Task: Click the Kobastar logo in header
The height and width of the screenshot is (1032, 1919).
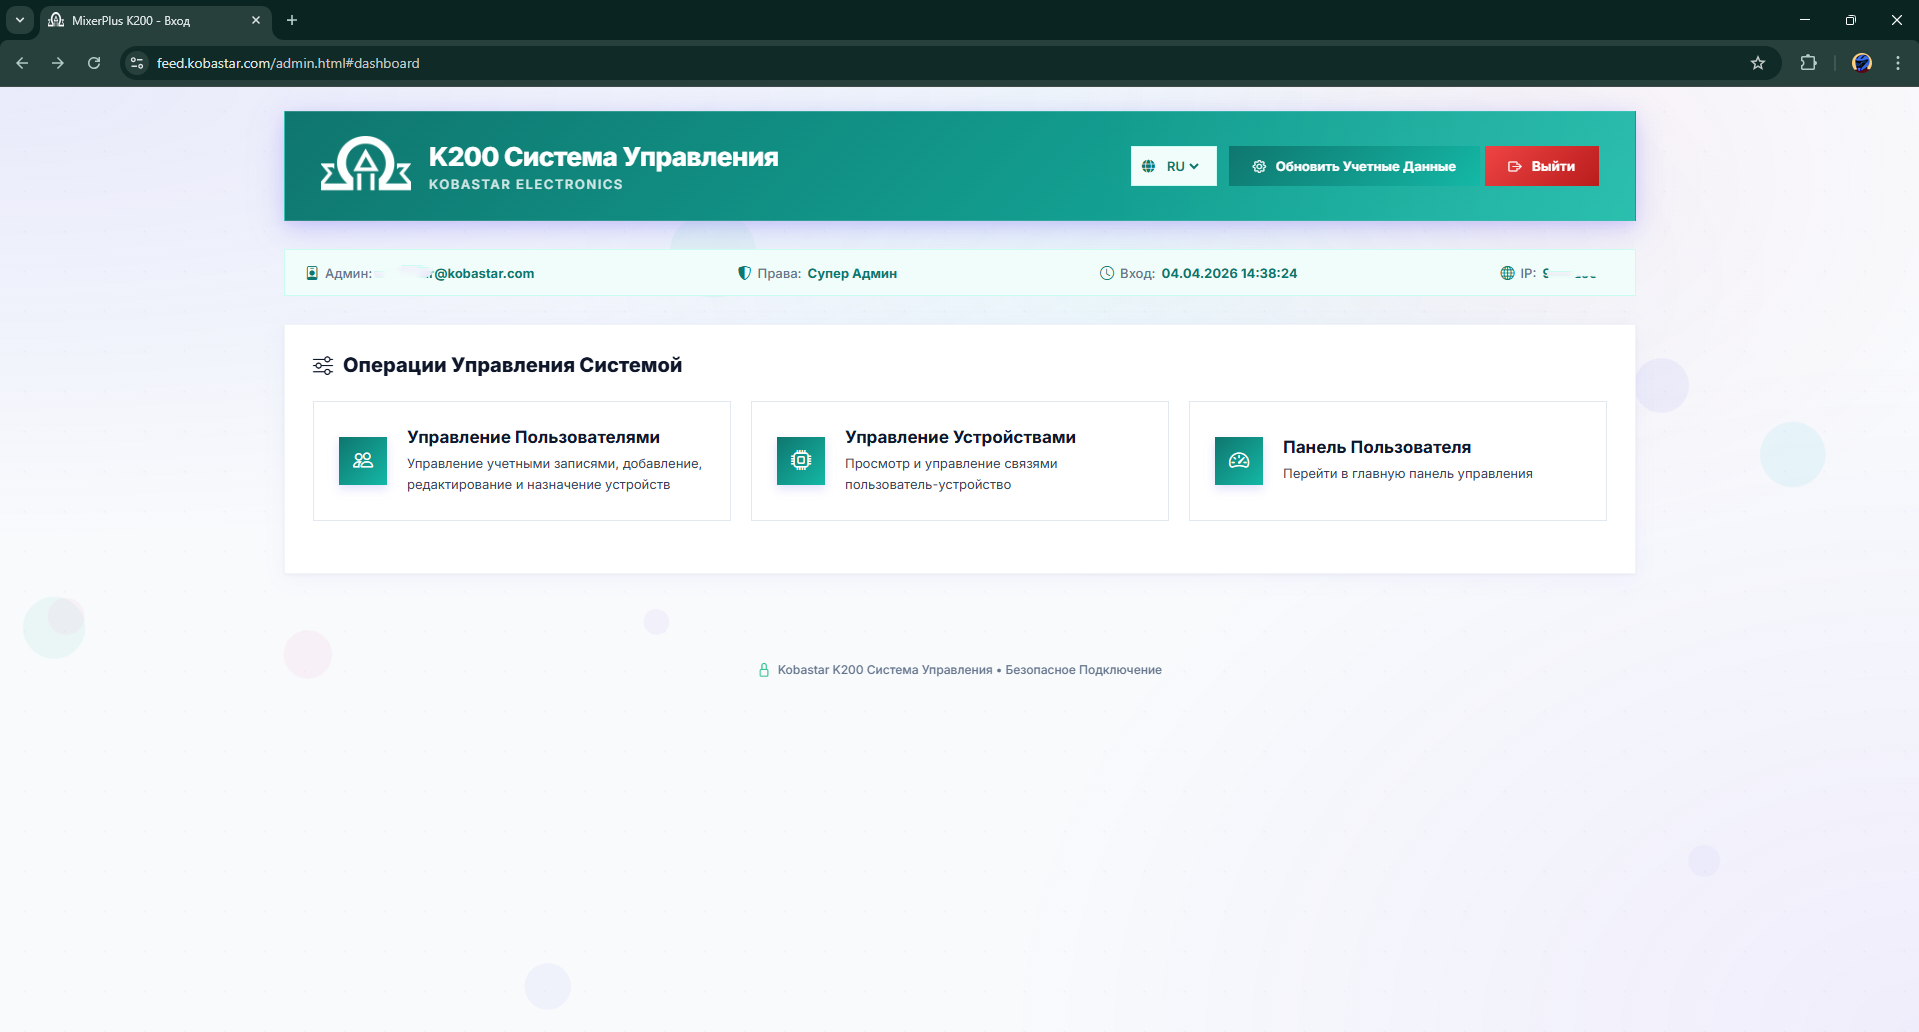Action: (x=365, y=165)
